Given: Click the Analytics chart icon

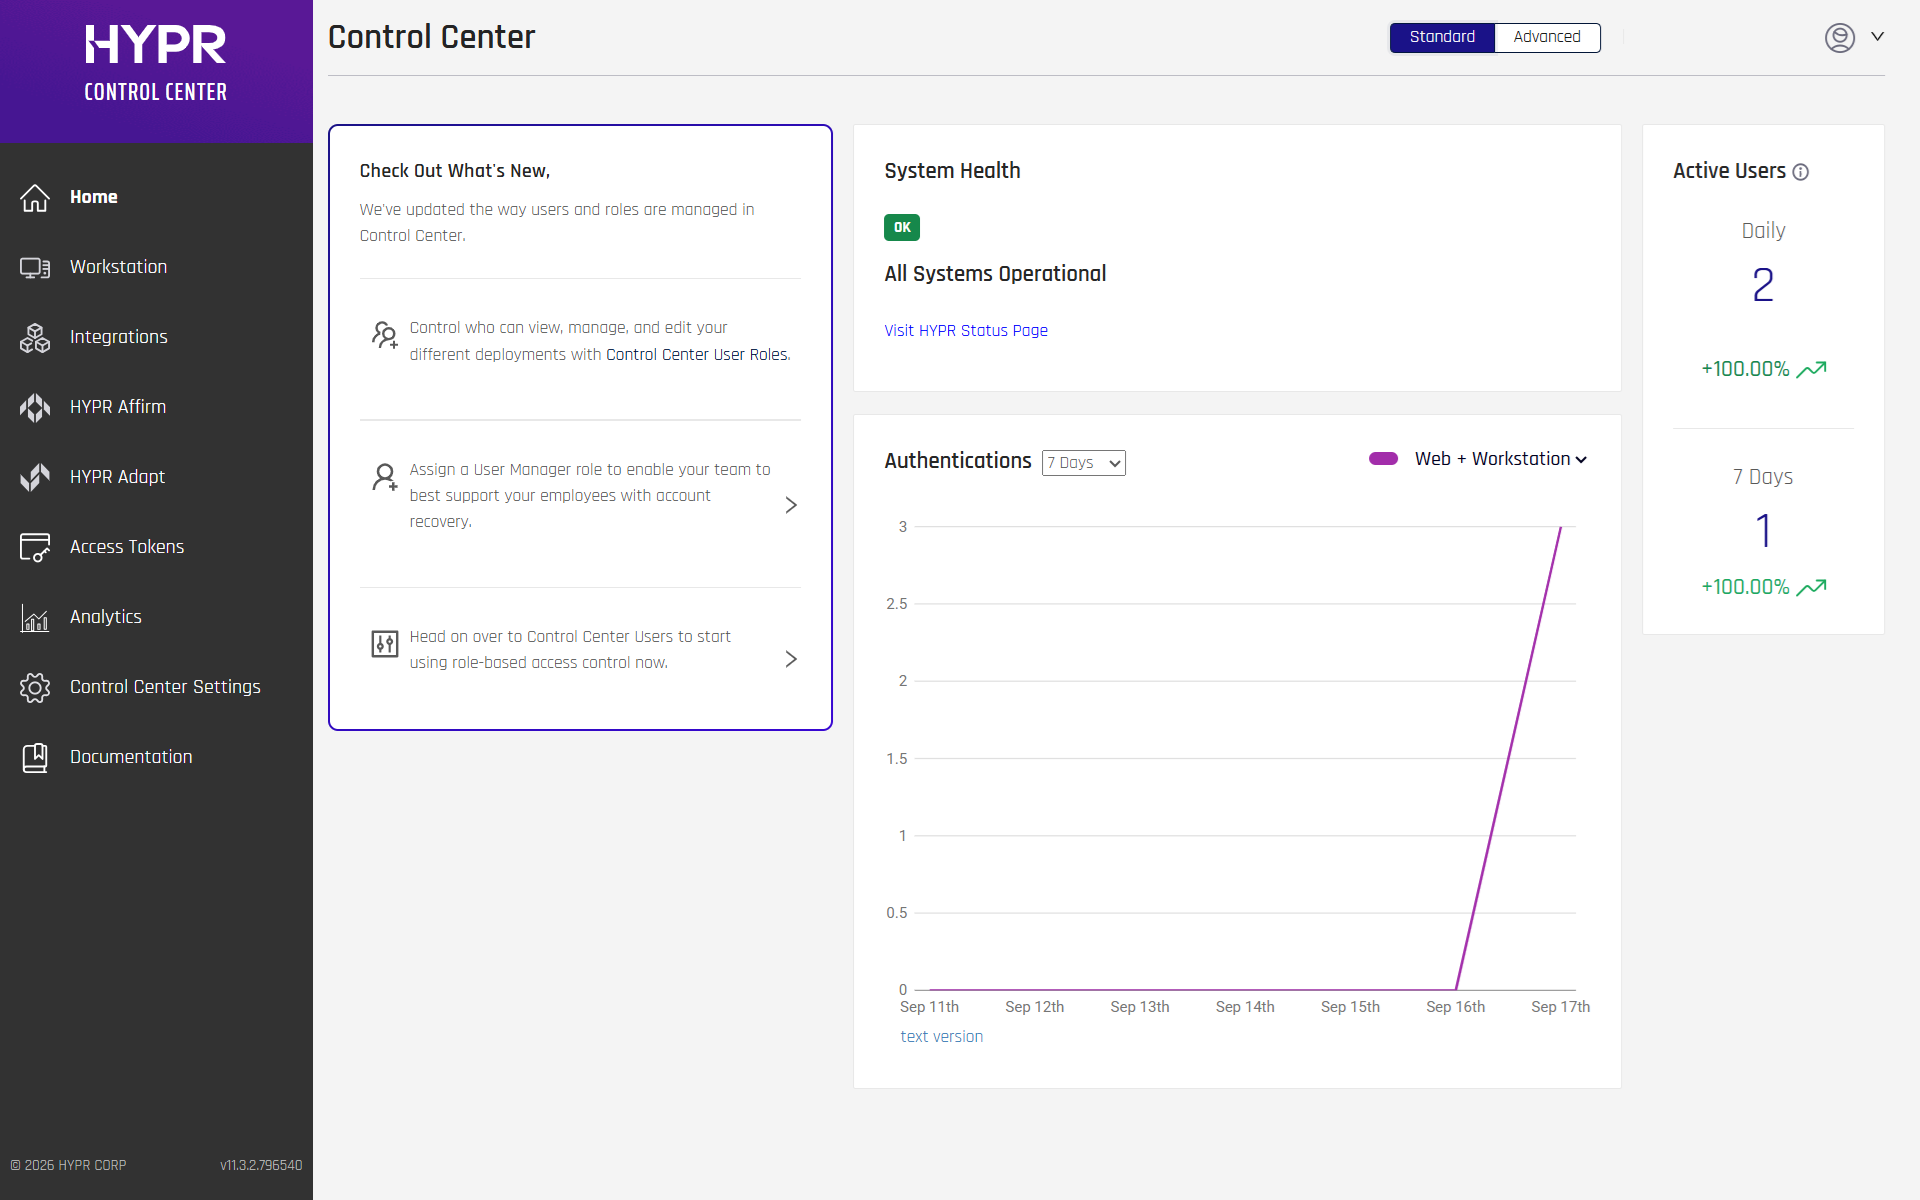Looking at the screenshot, I should (x=35, y=618).
